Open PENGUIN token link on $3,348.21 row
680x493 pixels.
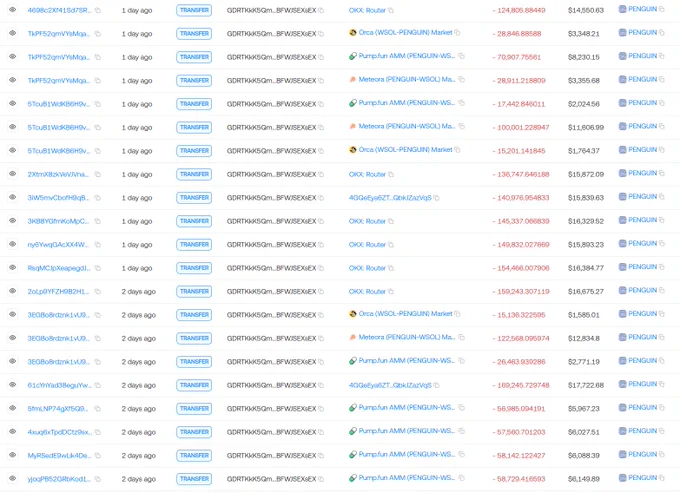coord(642,33)
